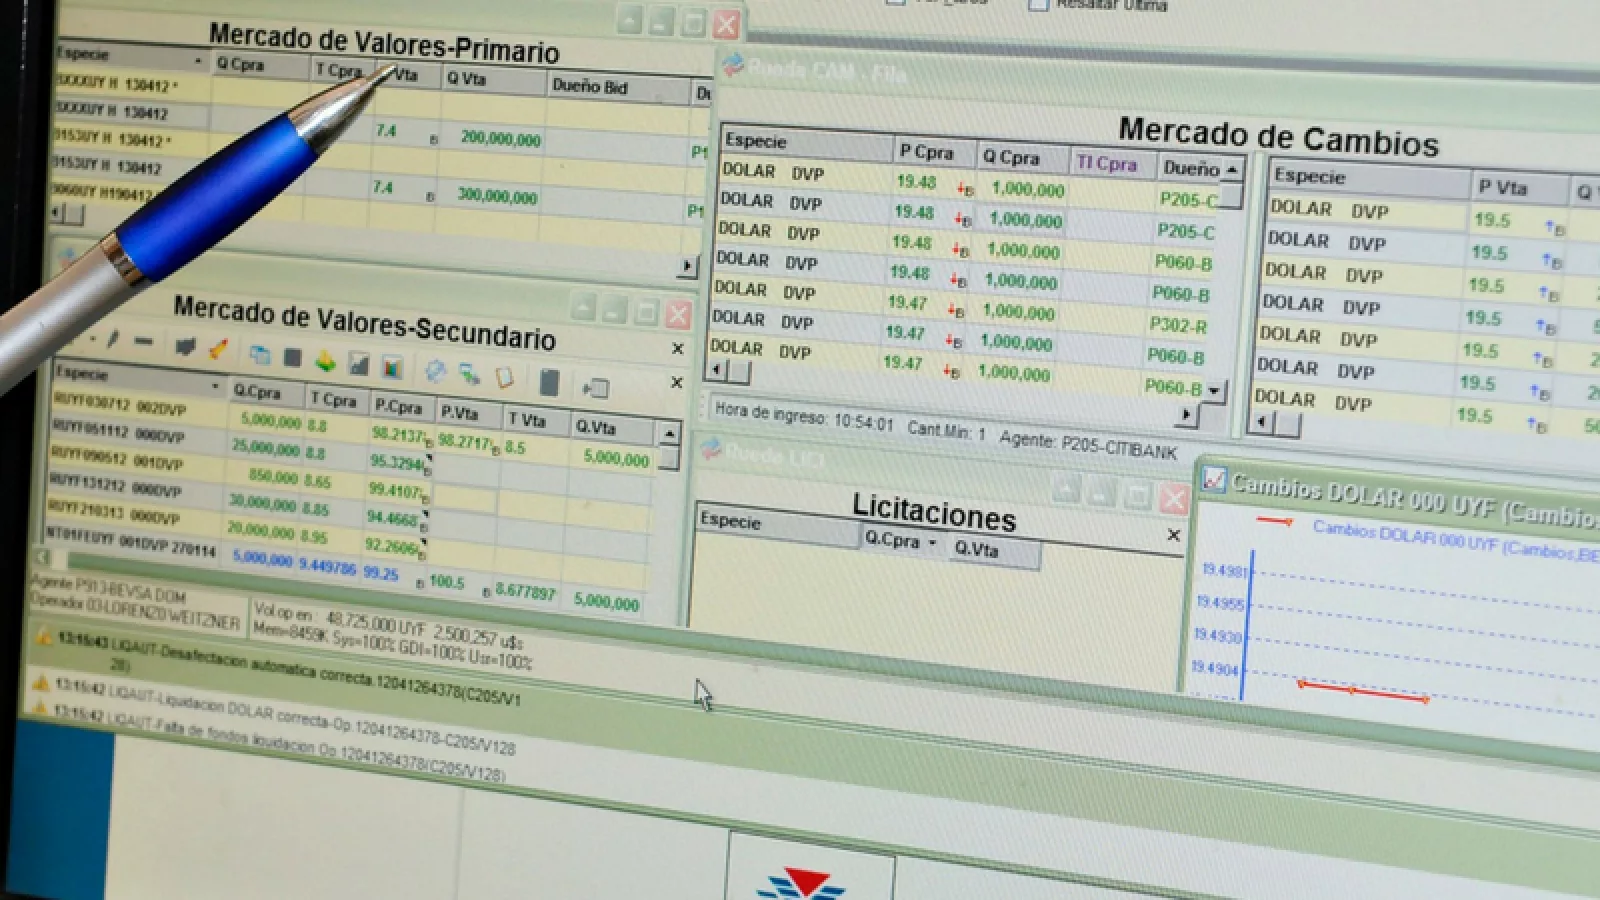Click the pencil edit icon in Secundario toolbar
The image size is (1600, 900).
(x=113, y=340)
